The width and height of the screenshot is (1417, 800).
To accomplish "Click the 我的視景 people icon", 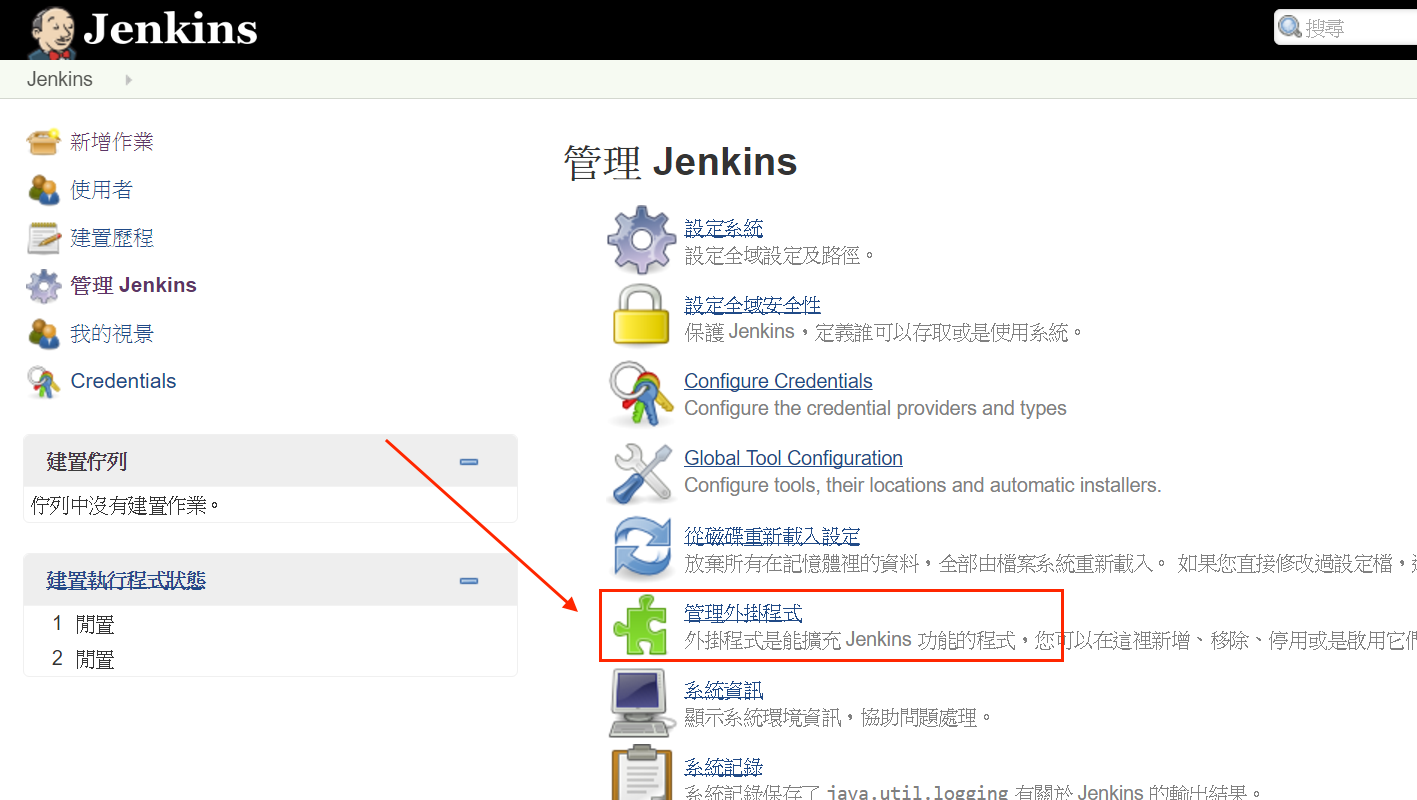I will (44, 334).
